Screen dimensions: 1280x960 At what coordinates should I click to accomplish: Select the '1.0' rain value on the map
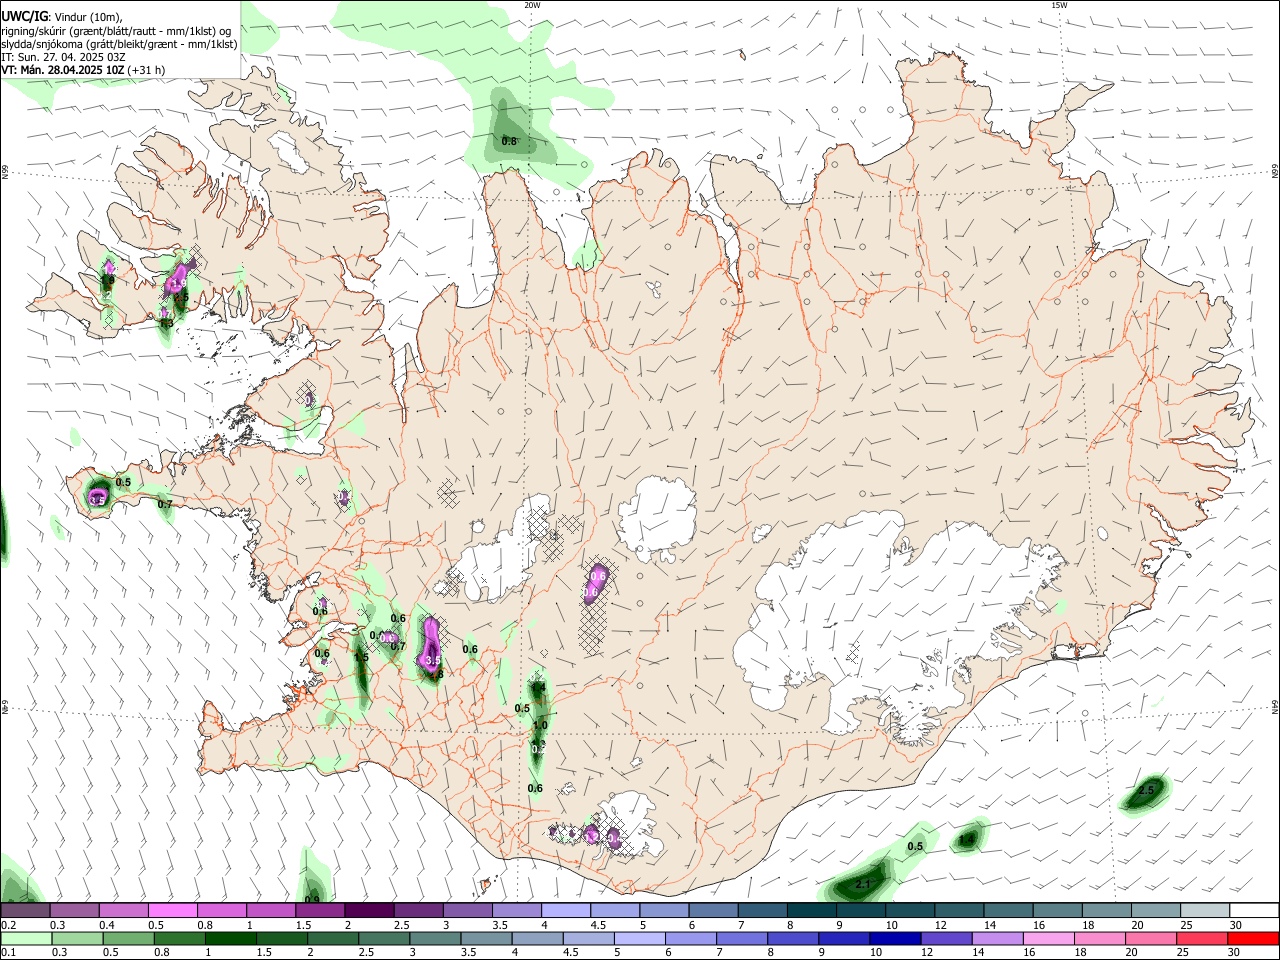[x=541, y=725]
